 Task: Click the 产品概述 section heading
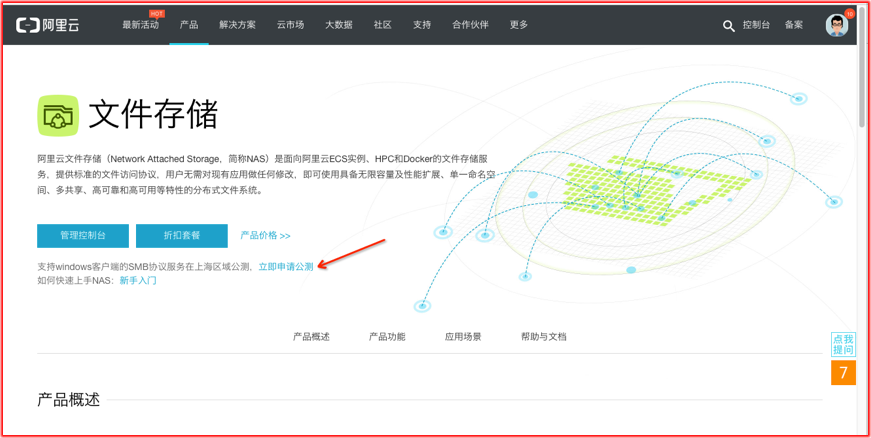coord(68,399)
